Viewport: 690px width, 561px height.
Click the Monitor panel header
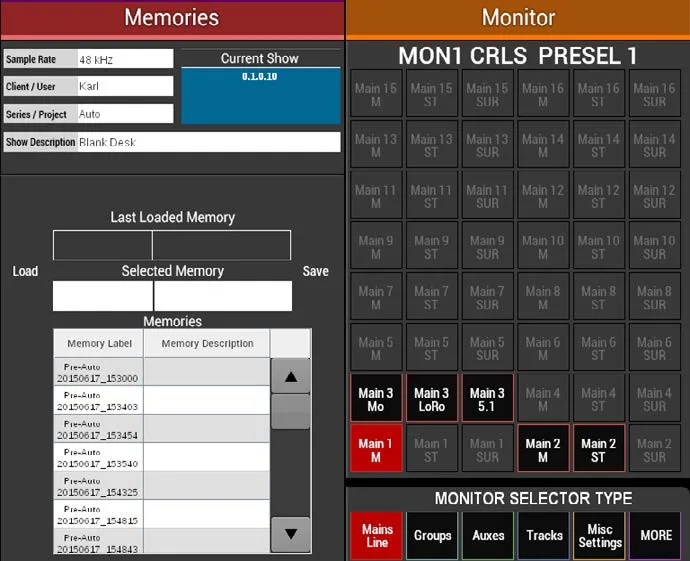pos(518,19)
